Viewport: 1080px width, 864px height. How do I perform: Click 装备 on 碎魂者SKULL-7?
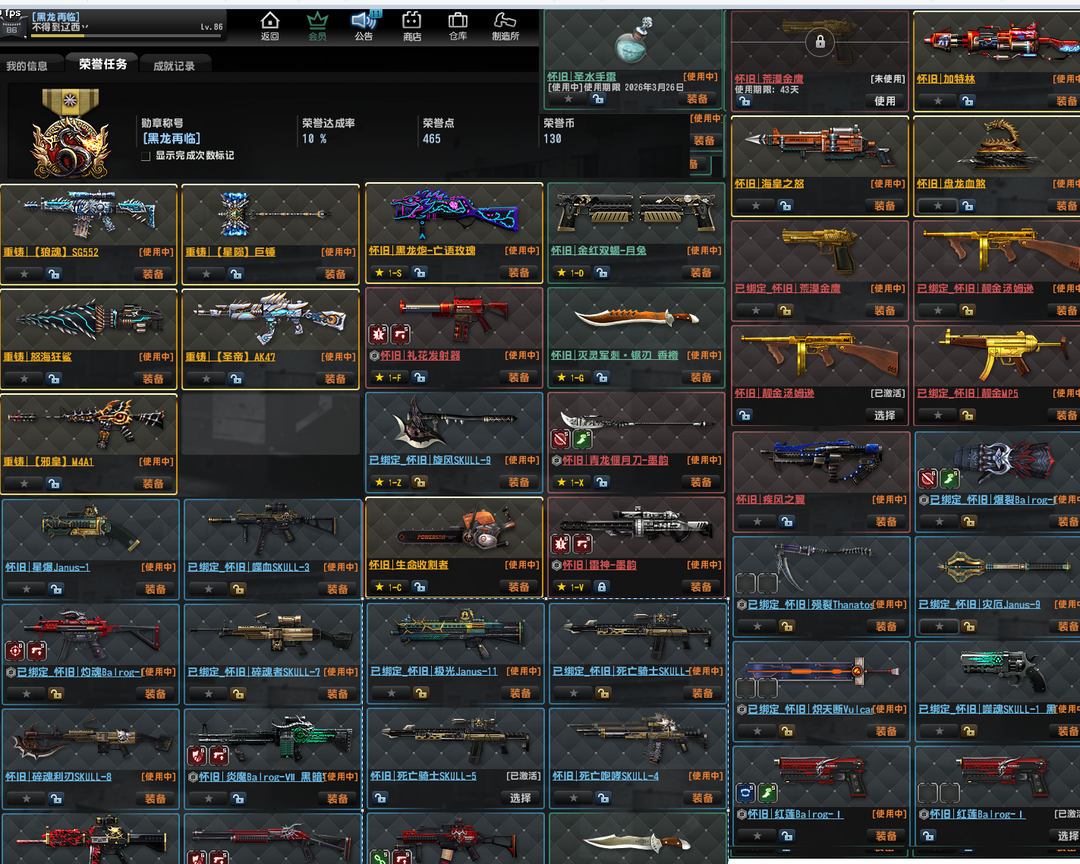(338, 694)
